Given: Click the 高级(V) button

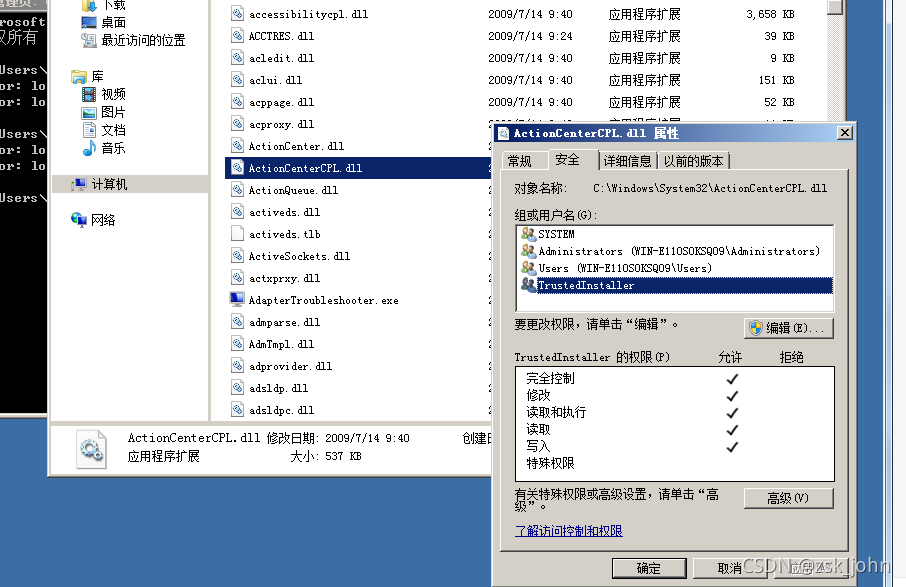Looking at the screenshot, I should [x=789, y=498].
